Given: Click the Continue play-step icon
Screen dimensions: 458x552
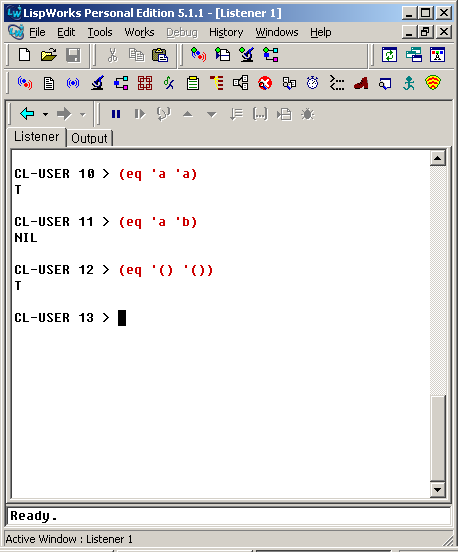Looking at the screenshot, I should pyautogui.click(x=140, y=114).
